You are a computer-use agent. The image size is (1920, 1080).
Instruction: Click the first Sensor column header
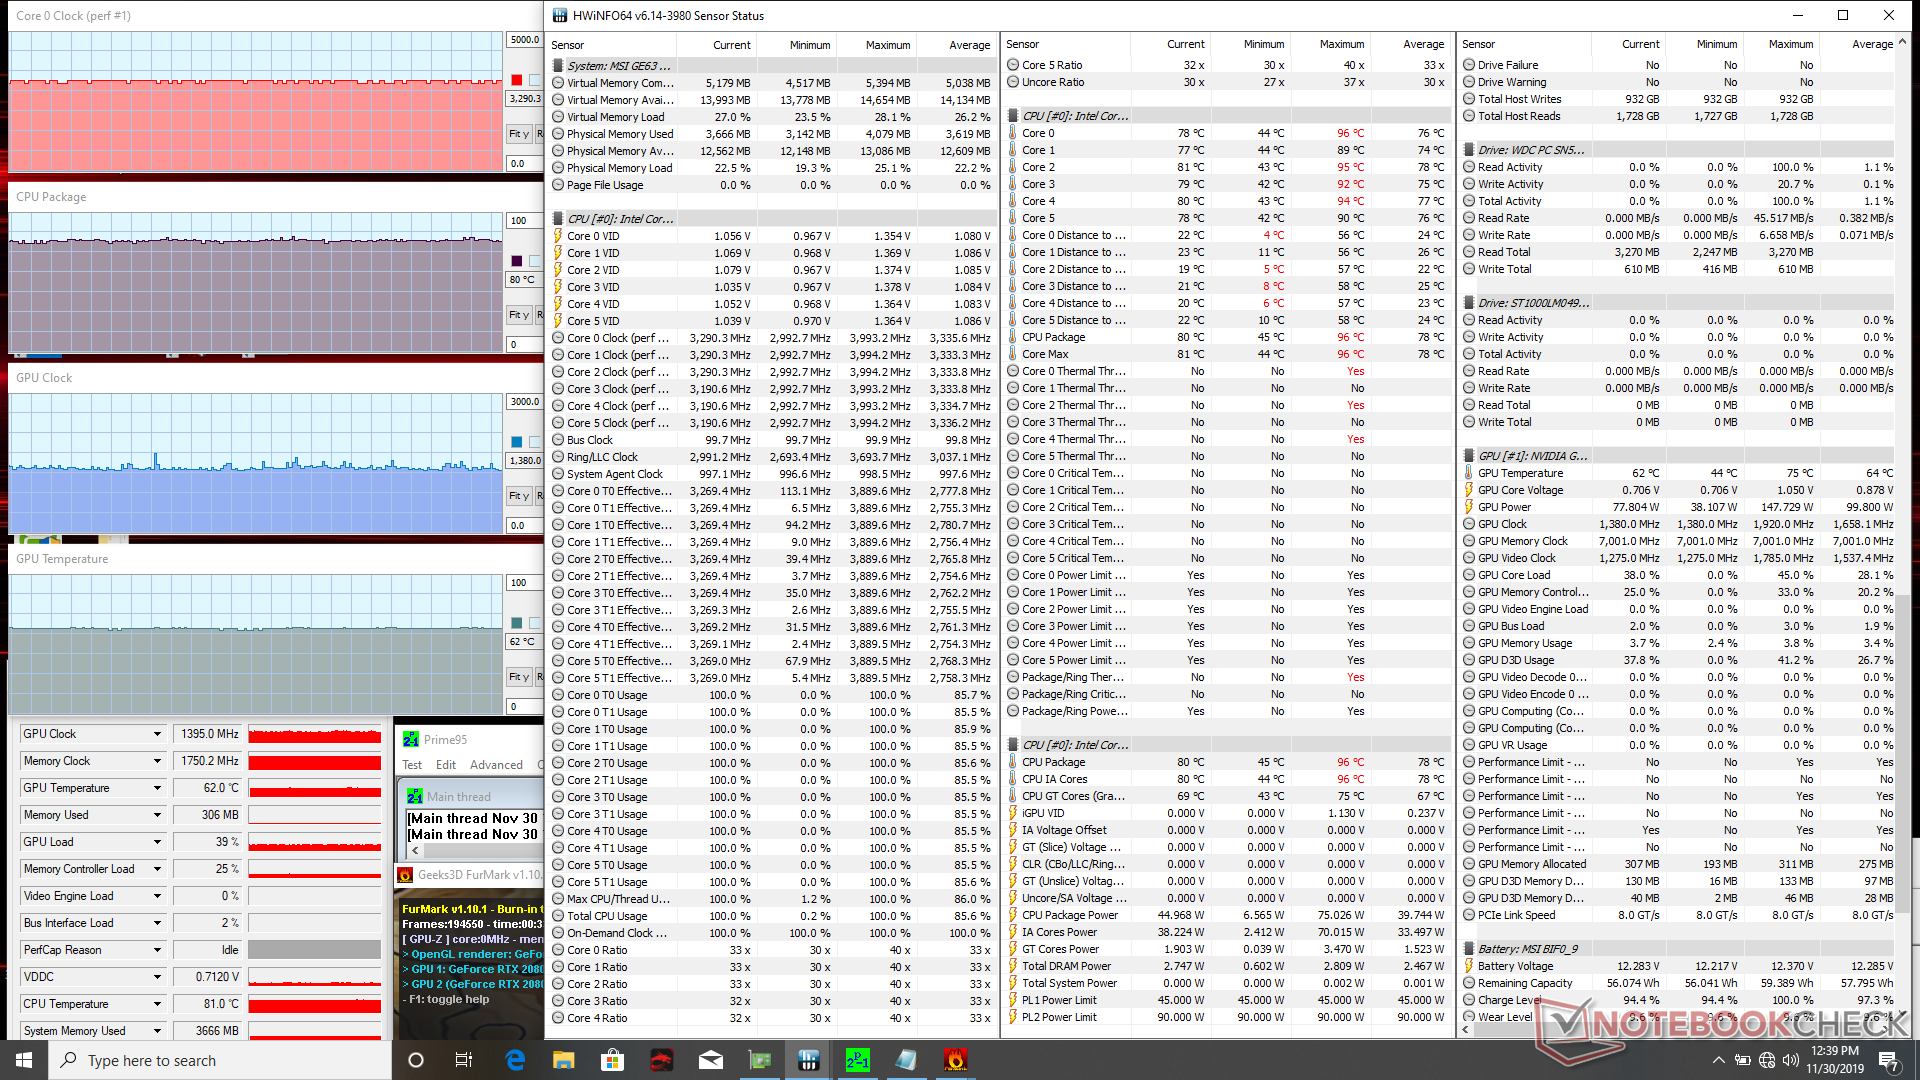612,45
